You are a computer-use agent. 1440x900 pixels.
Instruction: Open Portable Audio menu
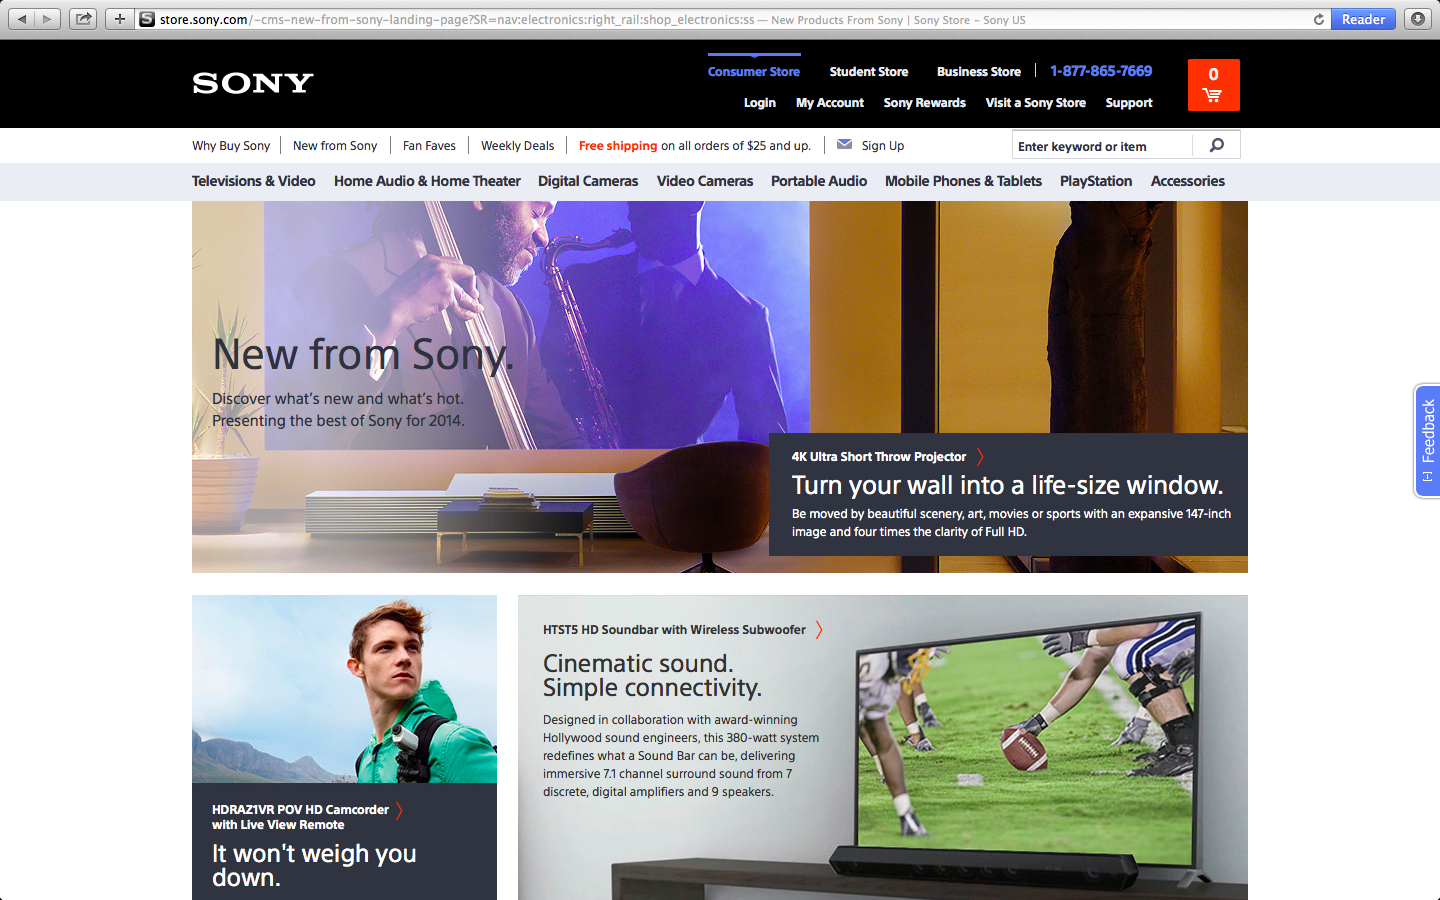819,181
